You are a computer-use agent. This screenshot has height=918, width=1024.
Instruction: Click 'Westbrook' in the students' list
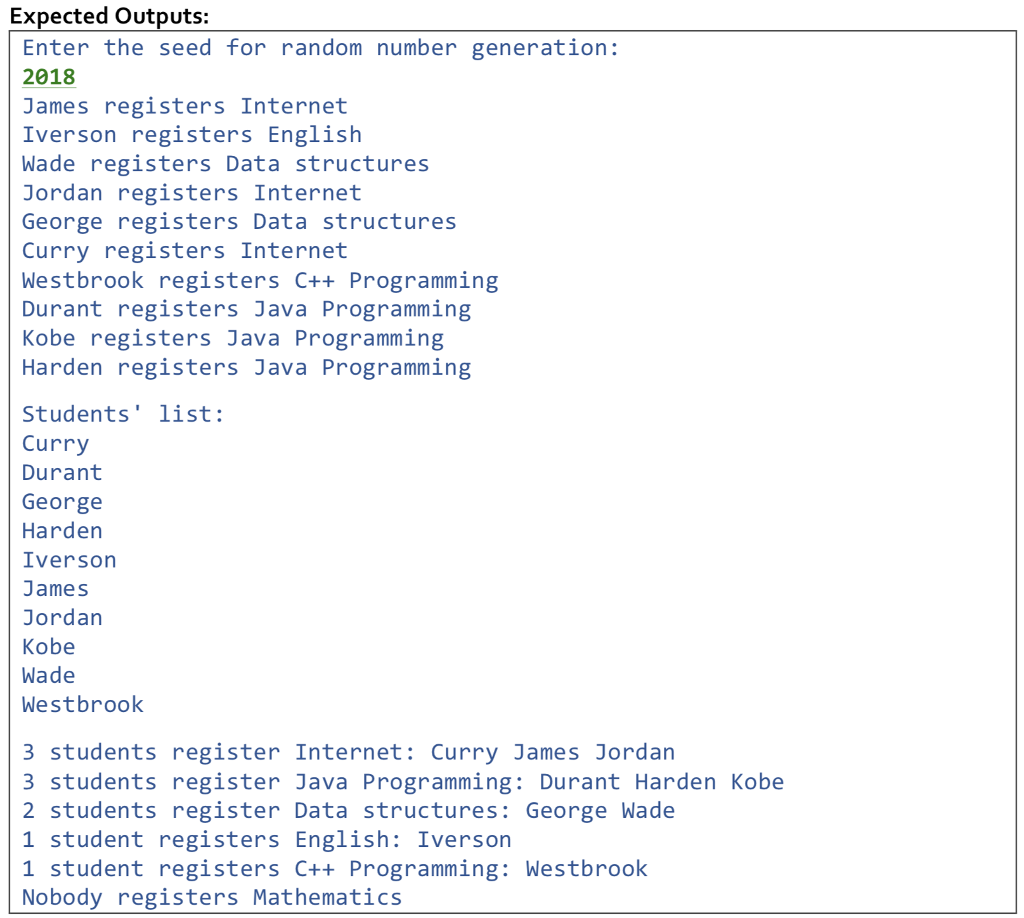click(x=83, y=705)
